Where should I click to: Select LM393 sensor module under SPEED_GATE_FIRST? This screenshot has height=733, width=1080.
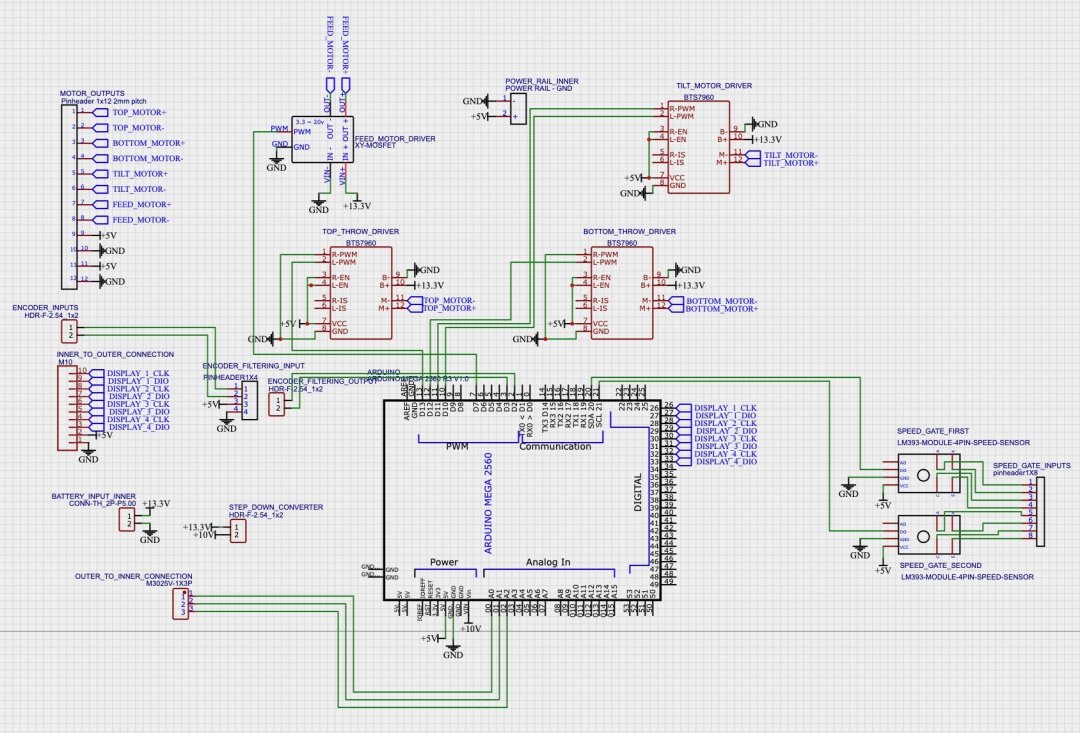pyautogui.click(x=928, y=473)
